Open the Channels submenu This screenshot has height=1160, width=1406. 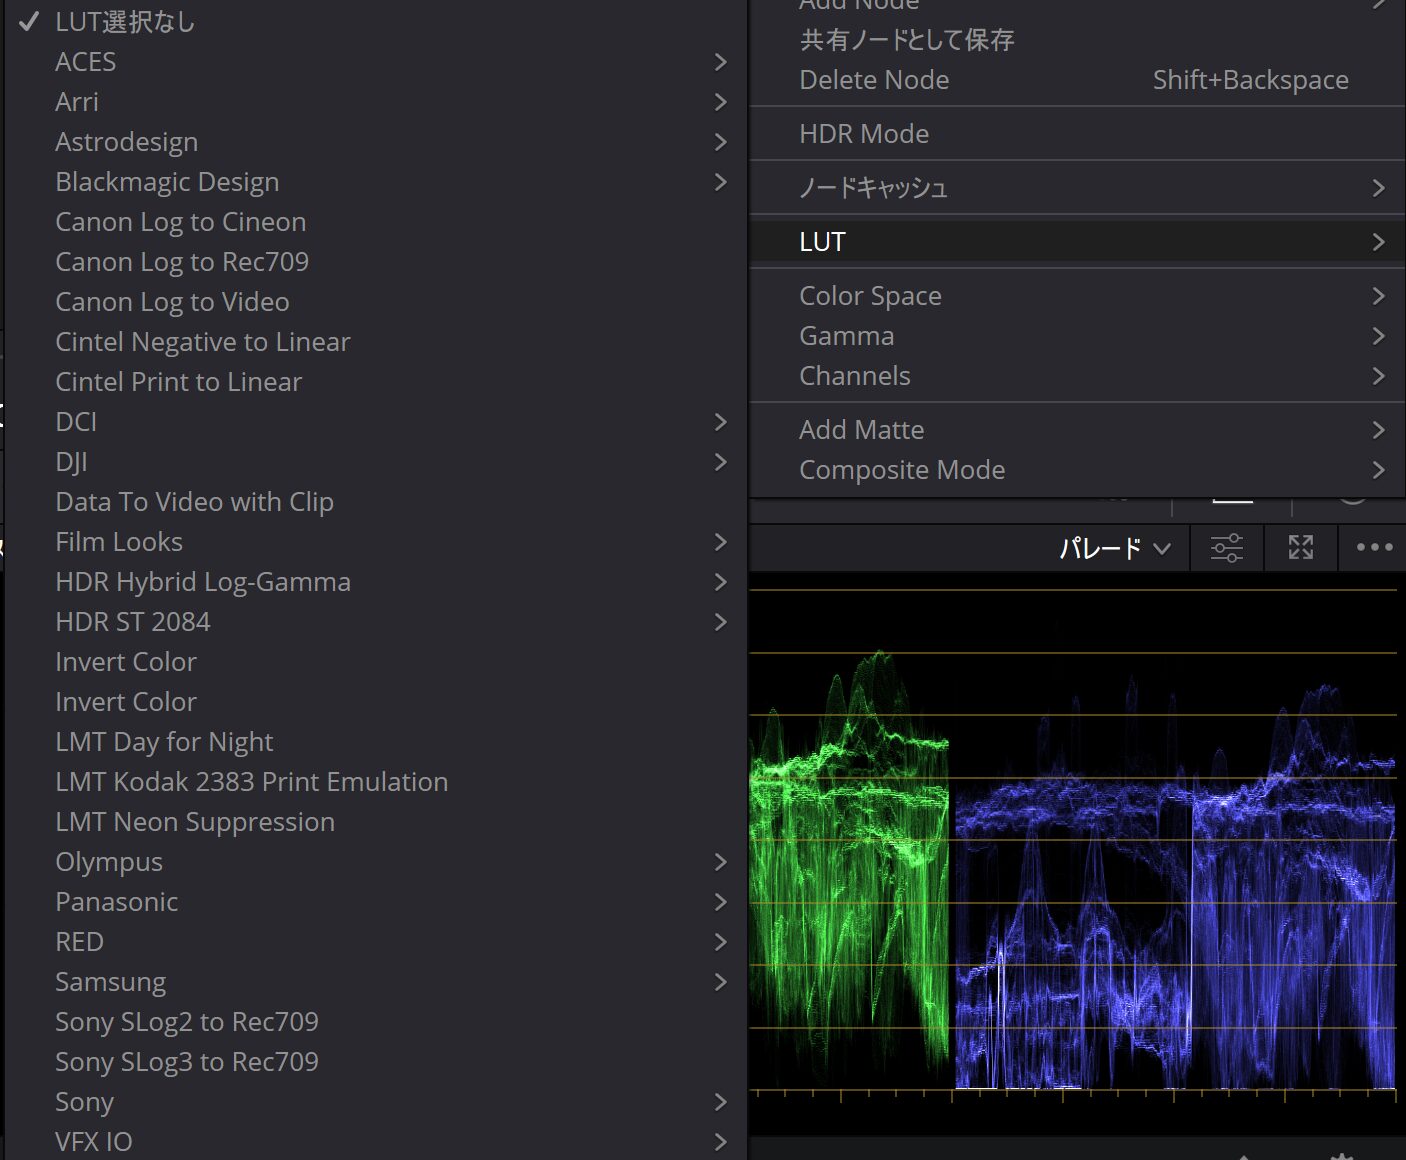(x=1077, y=376)
